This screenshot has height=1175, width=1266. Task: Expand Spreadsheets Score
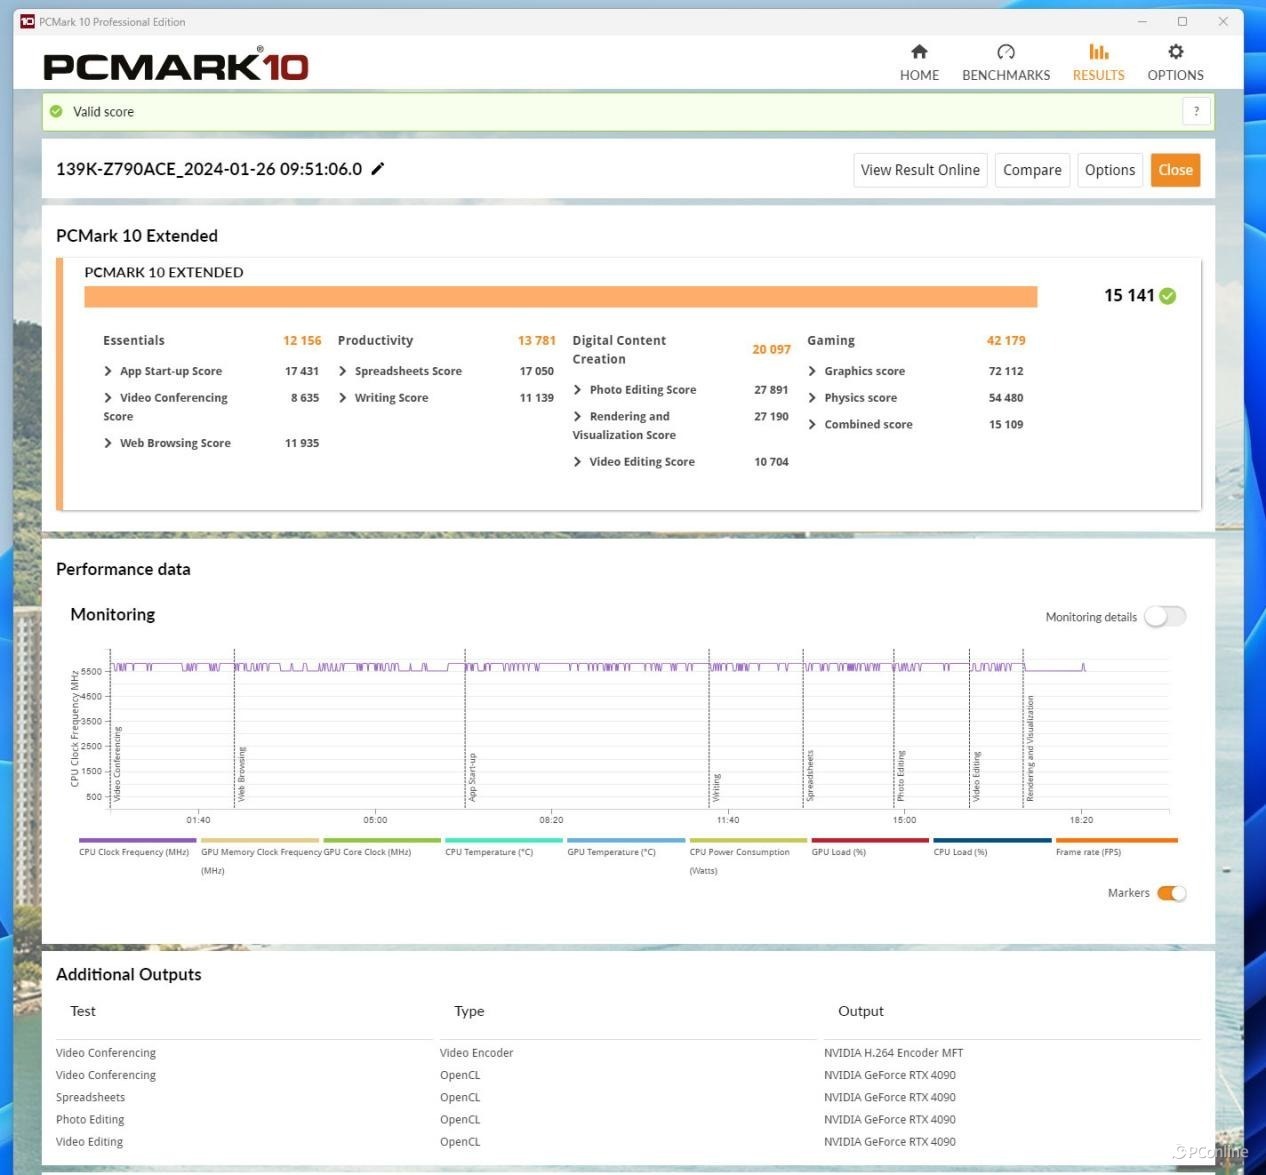[x=343, y=371]
